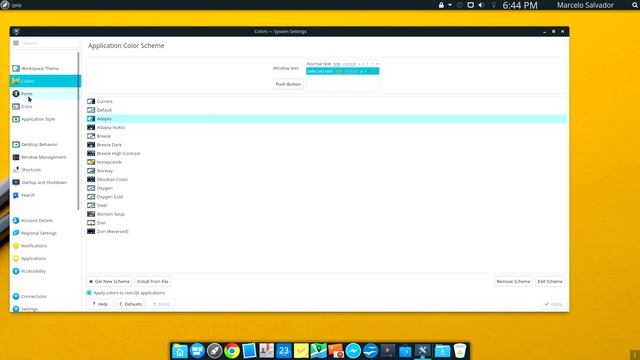Click the Defaults button
The height and width of the screenshot is (360, 640).
coord(130,304)
